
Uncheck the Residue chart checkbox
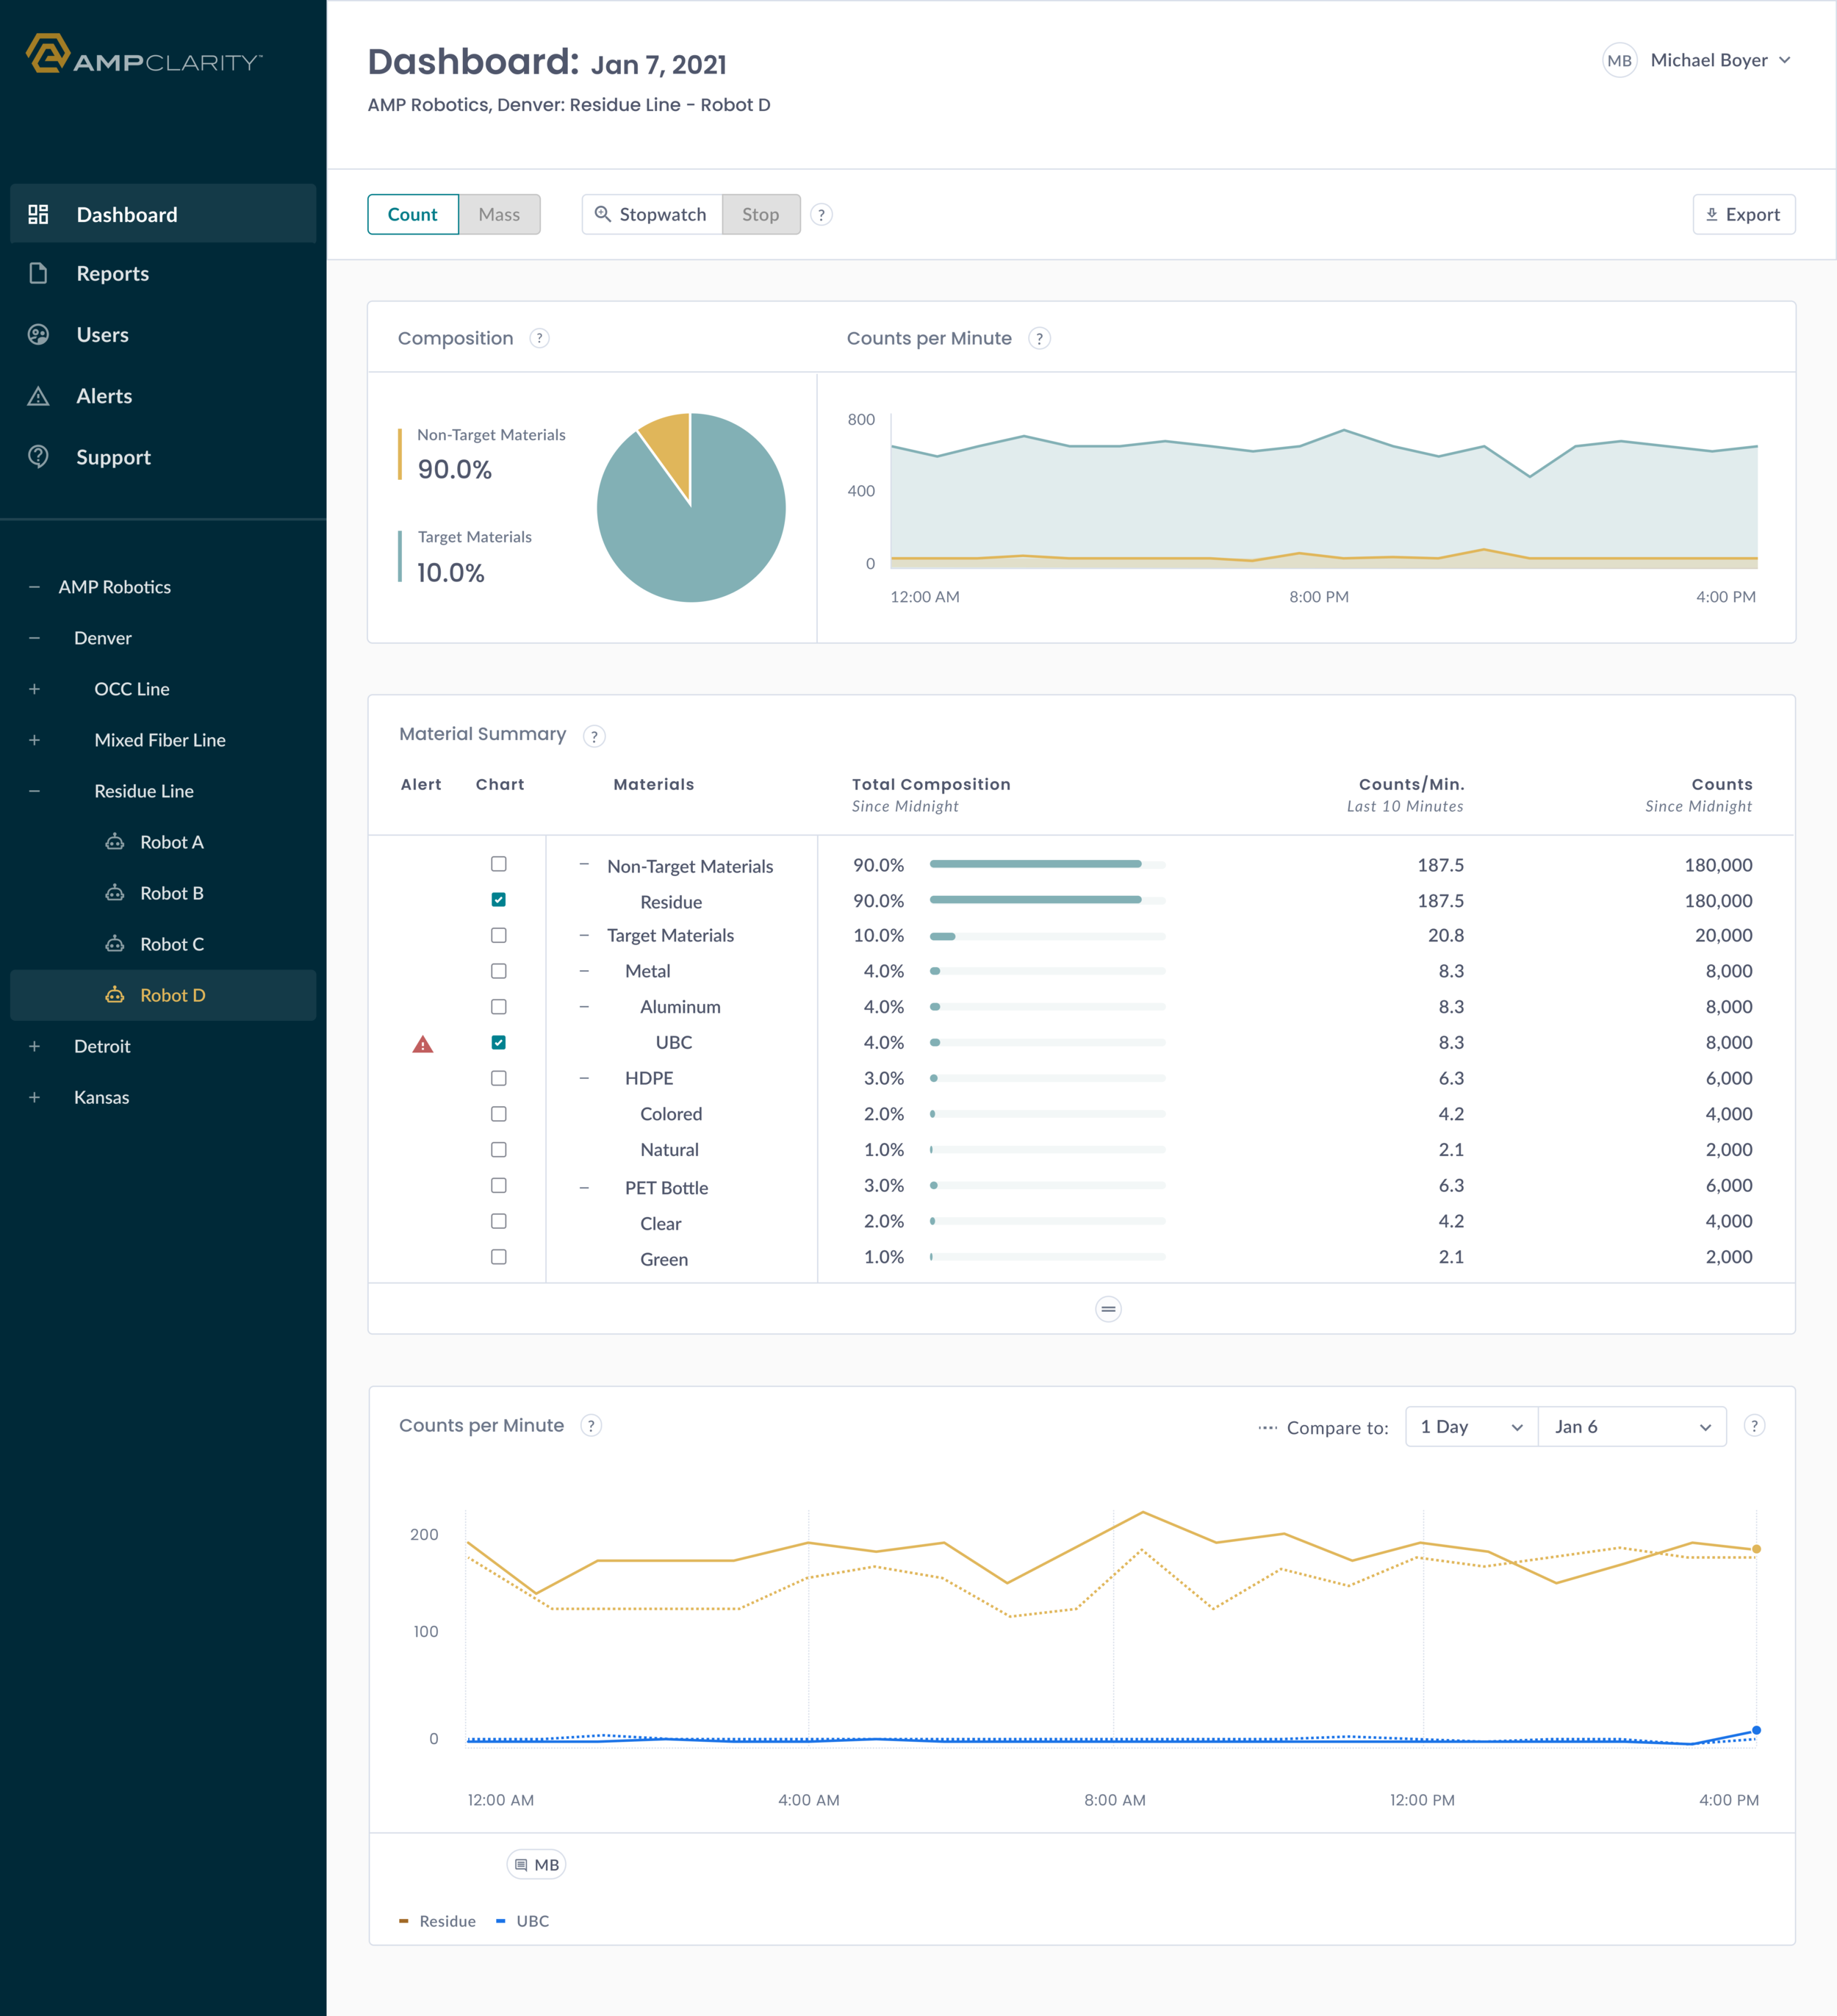499,900
